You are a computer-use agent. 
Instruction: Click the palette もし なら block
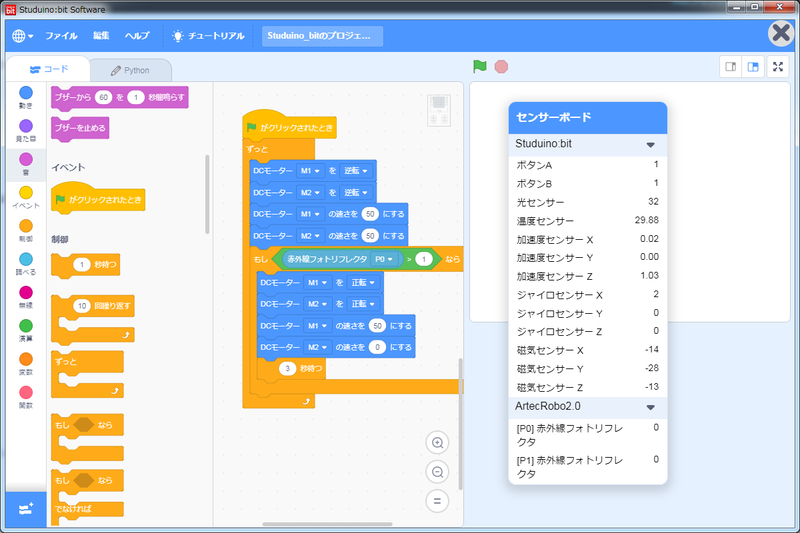87,438
